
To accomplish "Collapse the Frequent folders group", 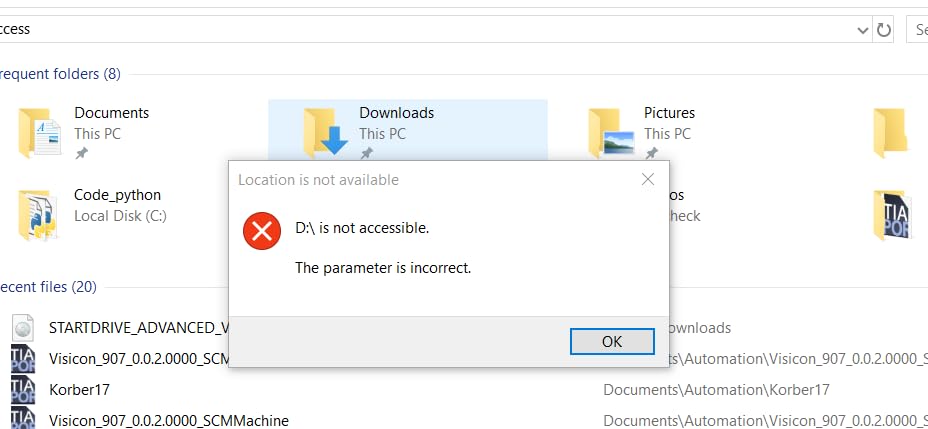I will tap(59, 74).
